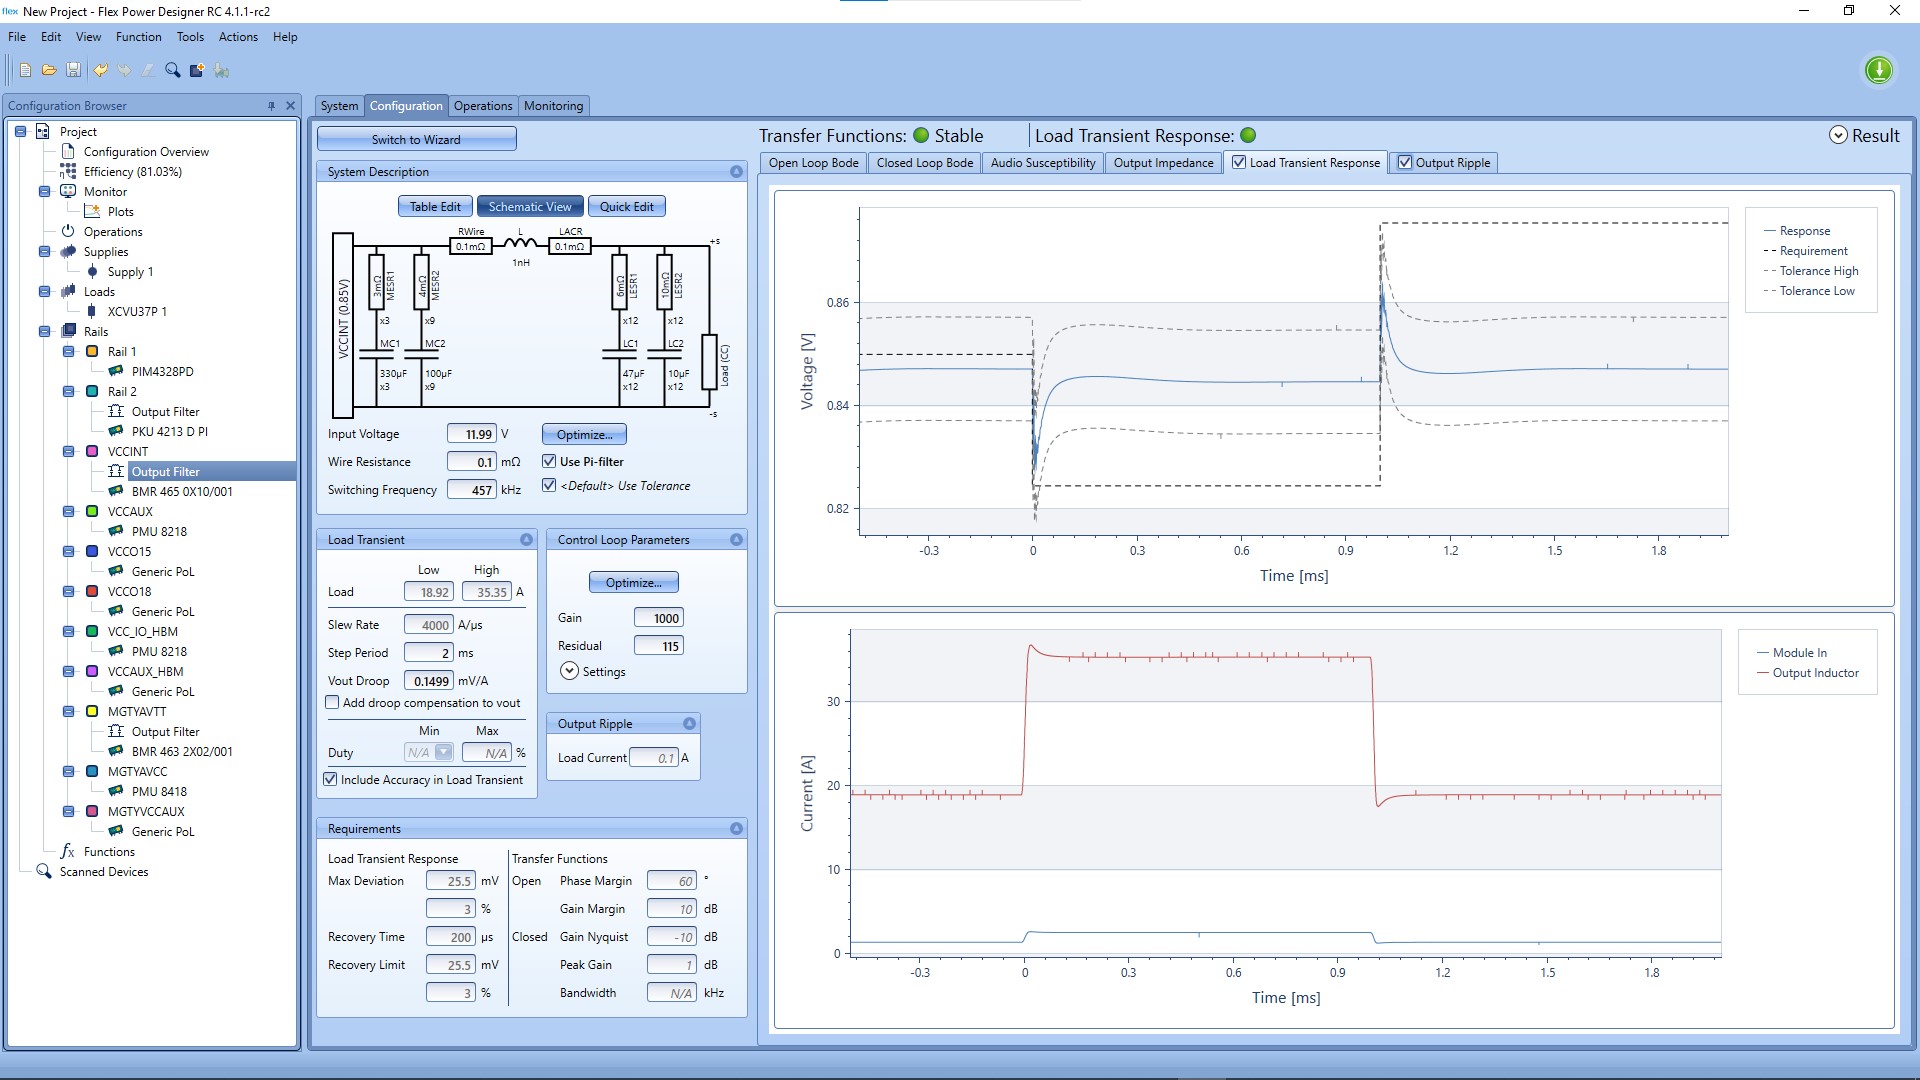This screenshot has width=1920, height=1080.
Task: Collapse the Control Loop Parameters section
Action: 736,539
